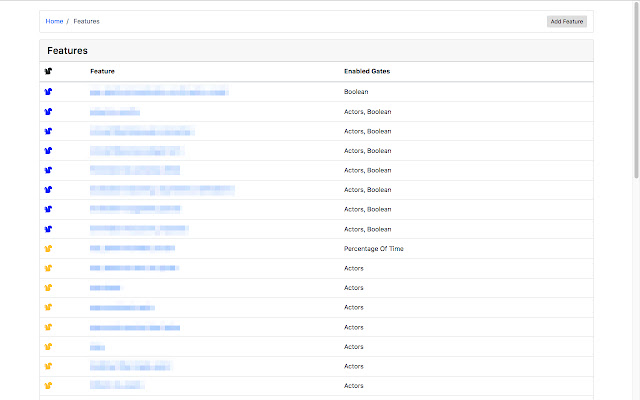Click the Enabled Gates column header
Viewport: 640px width, 400px height.
coord(367,71)
